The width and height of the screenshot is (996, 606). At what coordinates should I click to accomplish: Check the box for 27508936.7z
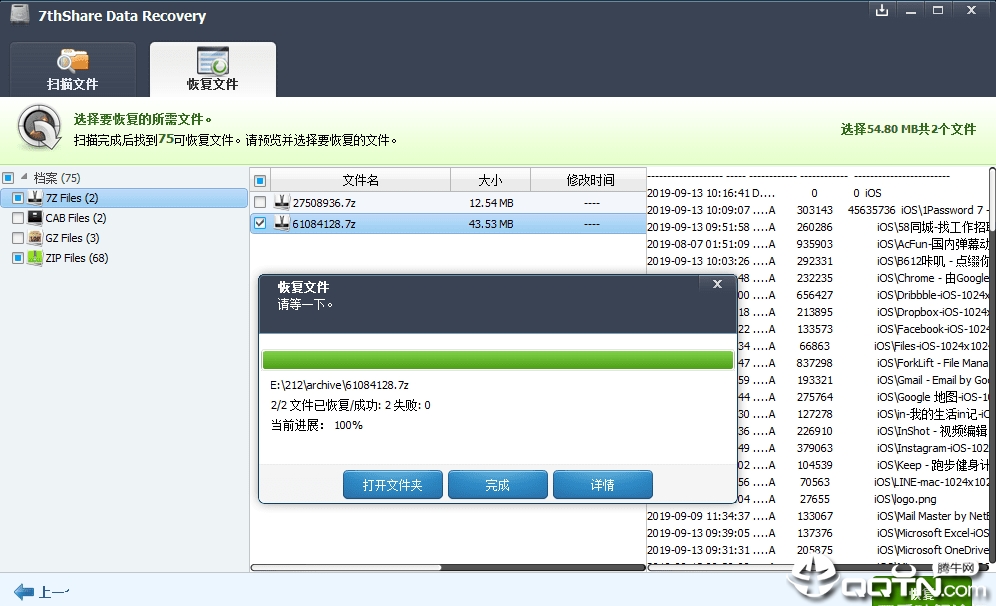pyautogui.click(x=260, y=202)
